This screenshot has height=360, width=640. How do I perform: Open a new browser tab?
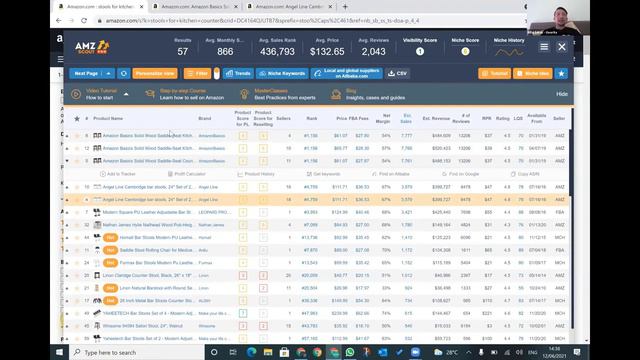pyautogui.click(x=345, y=7)
